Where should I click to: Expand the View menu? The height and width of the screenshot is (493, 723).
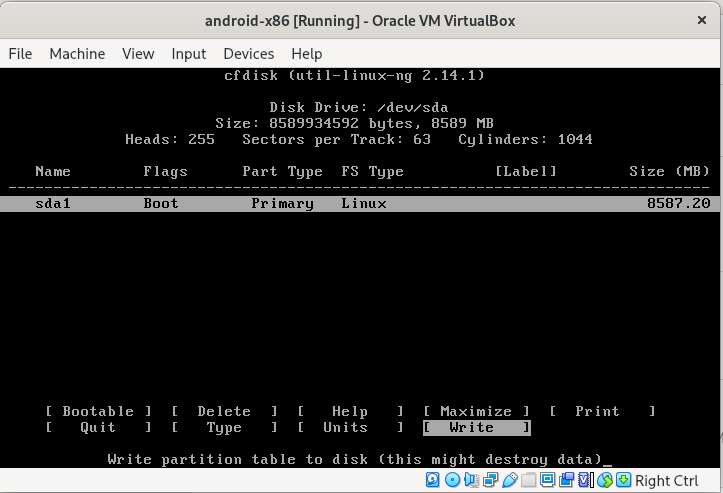point(138,54)
